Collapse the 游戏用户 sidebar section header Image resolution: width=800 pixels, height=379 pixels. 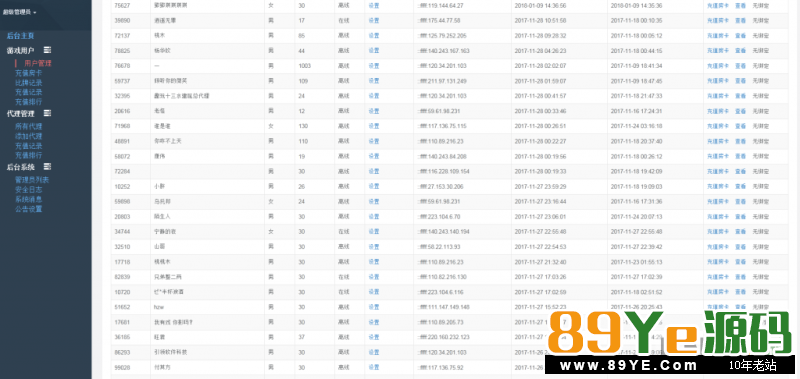(20, 50)
